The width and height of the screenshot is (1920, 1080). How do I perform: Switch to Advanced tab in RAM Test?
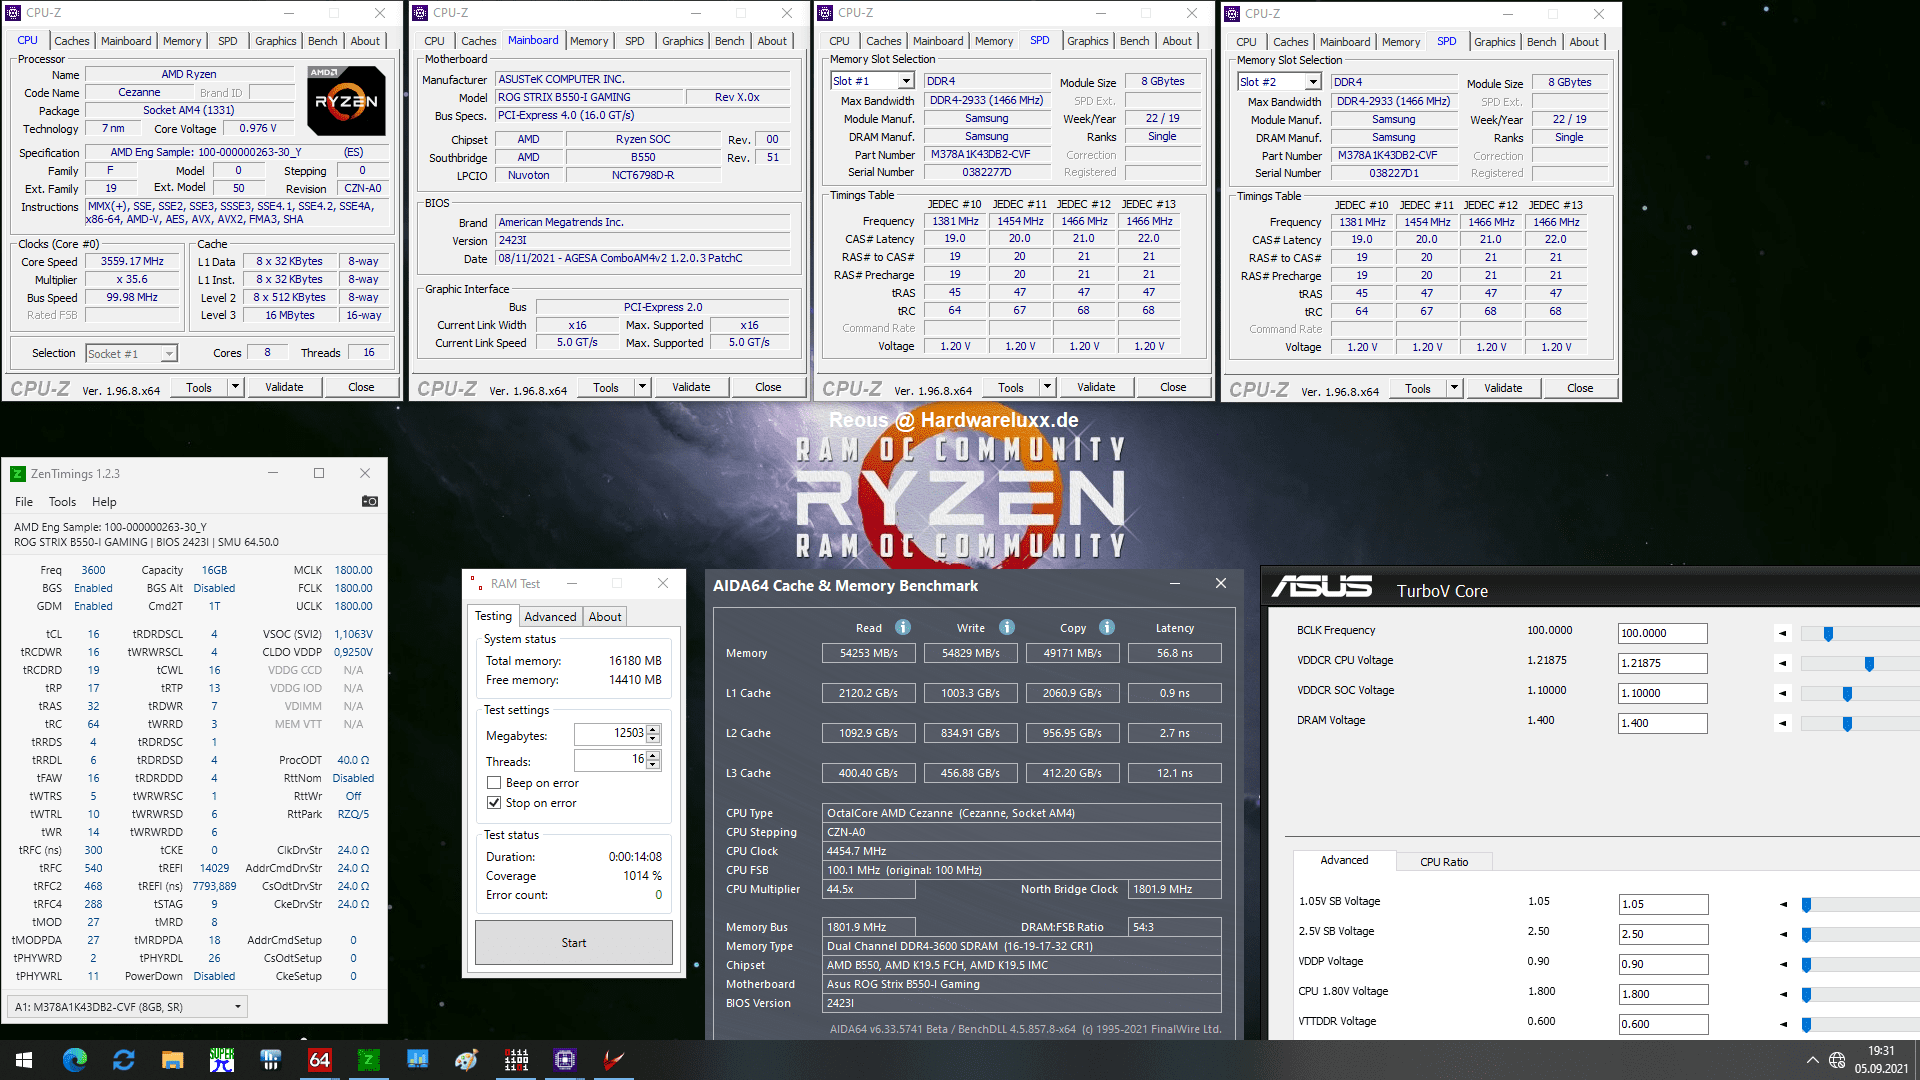click(550, 617)
